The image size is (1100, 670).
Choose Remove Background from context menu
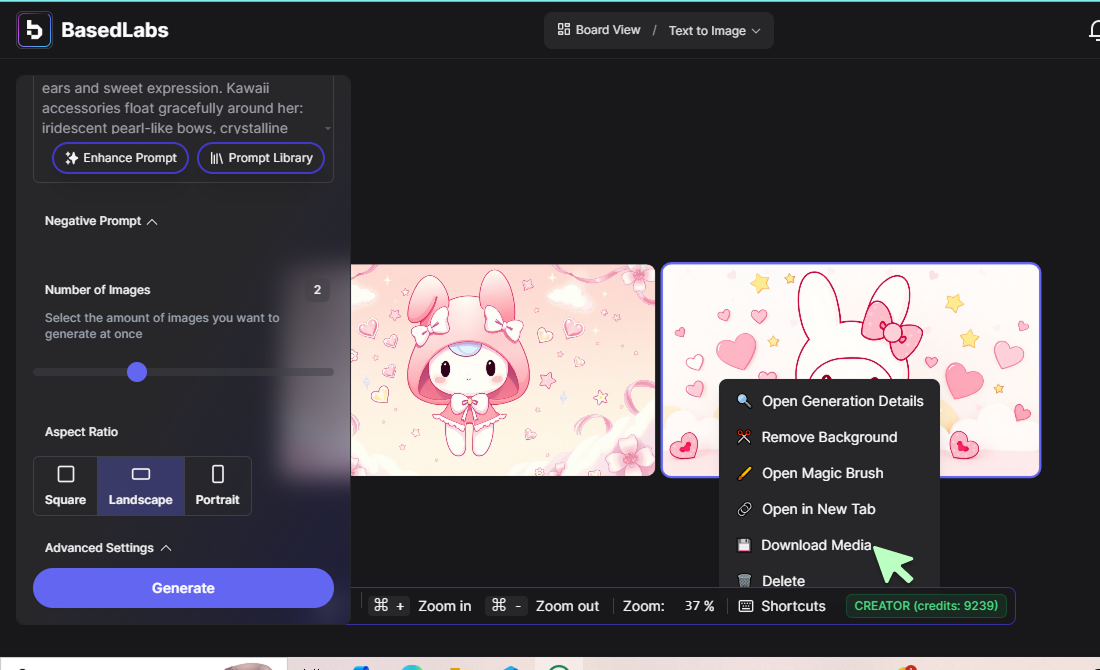(x=829, y=436)
